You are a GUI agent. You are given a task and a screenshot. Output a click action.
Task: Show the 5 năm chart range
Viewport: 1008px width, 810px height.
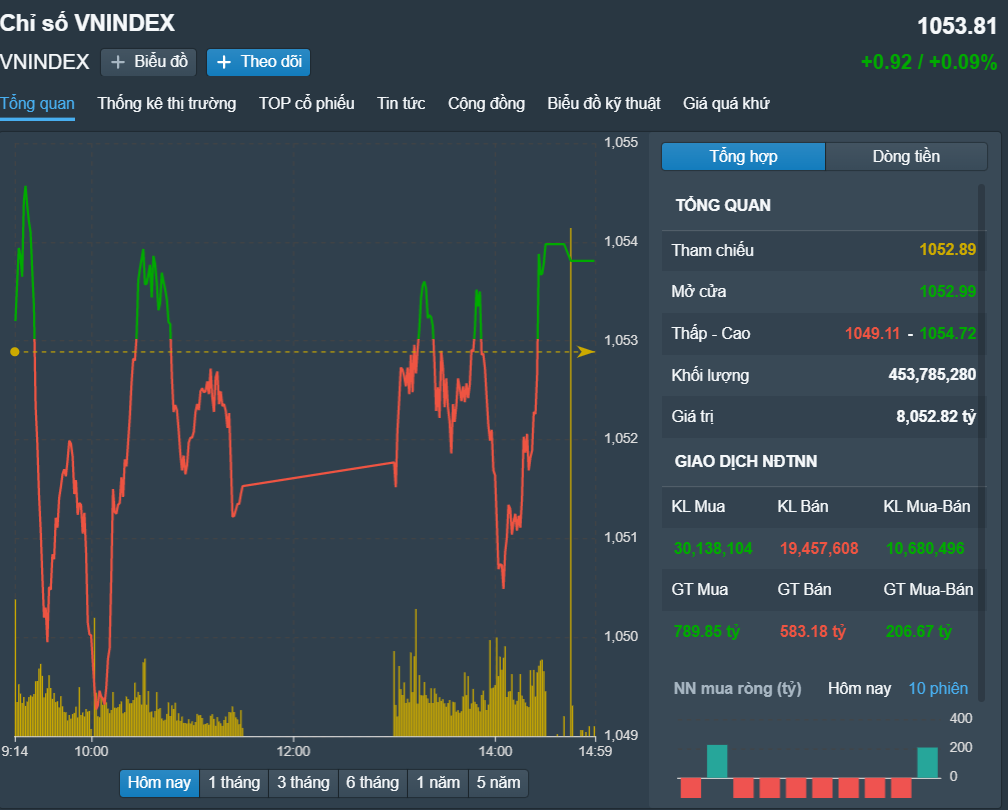click(x=498, y=782)
